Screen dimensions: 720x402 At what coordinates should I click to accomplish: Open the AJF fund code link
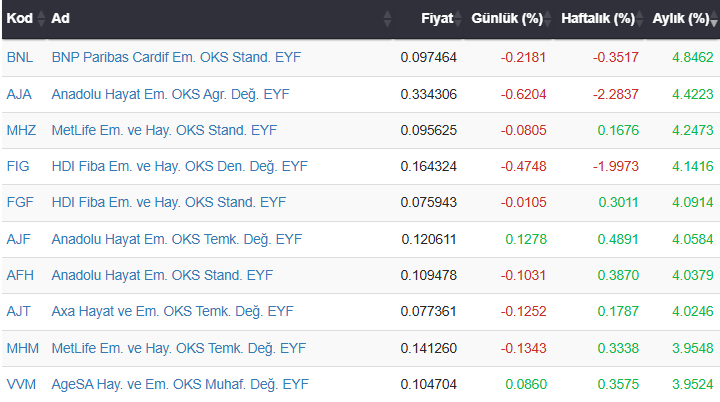(18, 239)
